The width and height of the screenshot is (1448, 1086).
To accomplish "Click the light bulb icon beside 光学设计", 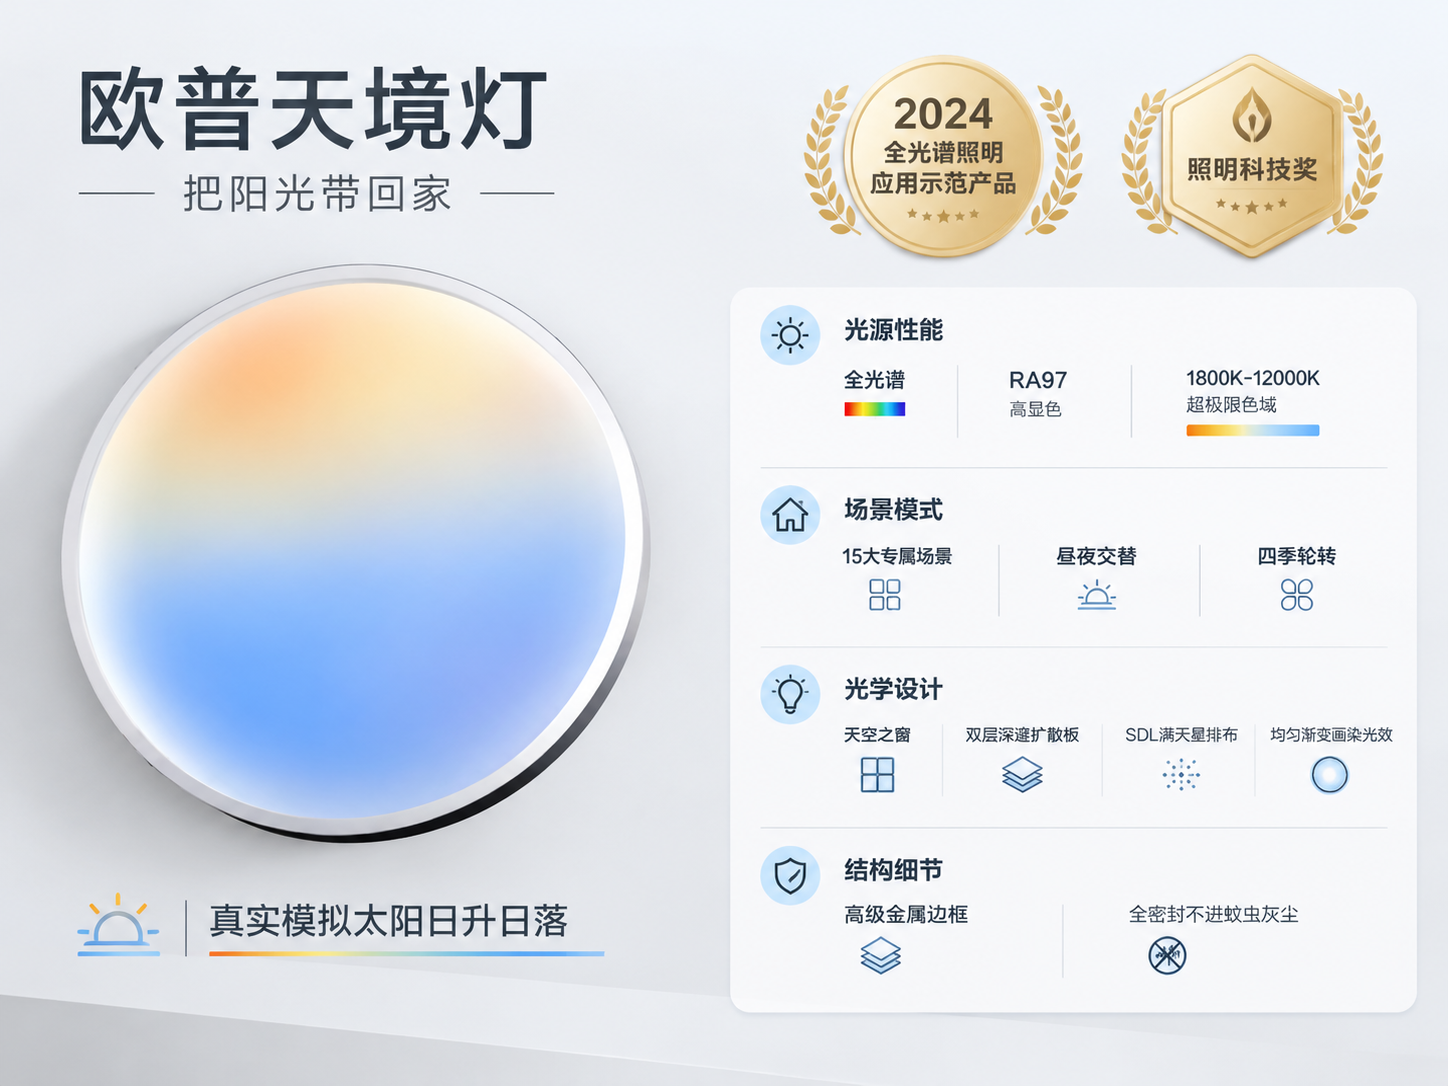I will click(x=790, y=694).
